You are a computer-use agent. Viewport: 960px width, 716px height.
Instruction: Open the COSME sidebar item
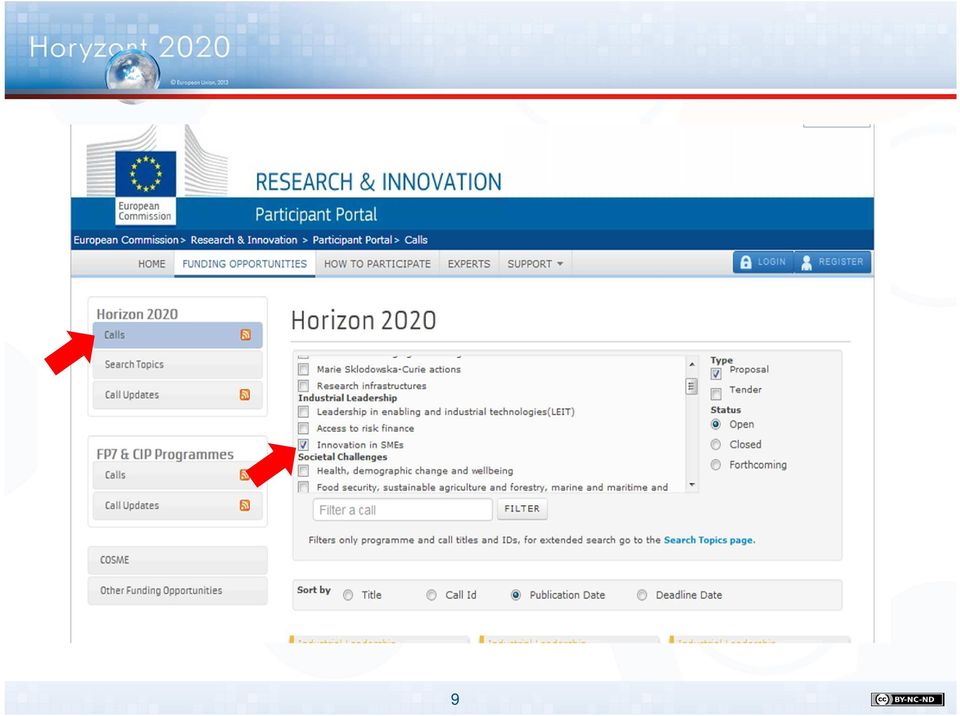(178, 560)
